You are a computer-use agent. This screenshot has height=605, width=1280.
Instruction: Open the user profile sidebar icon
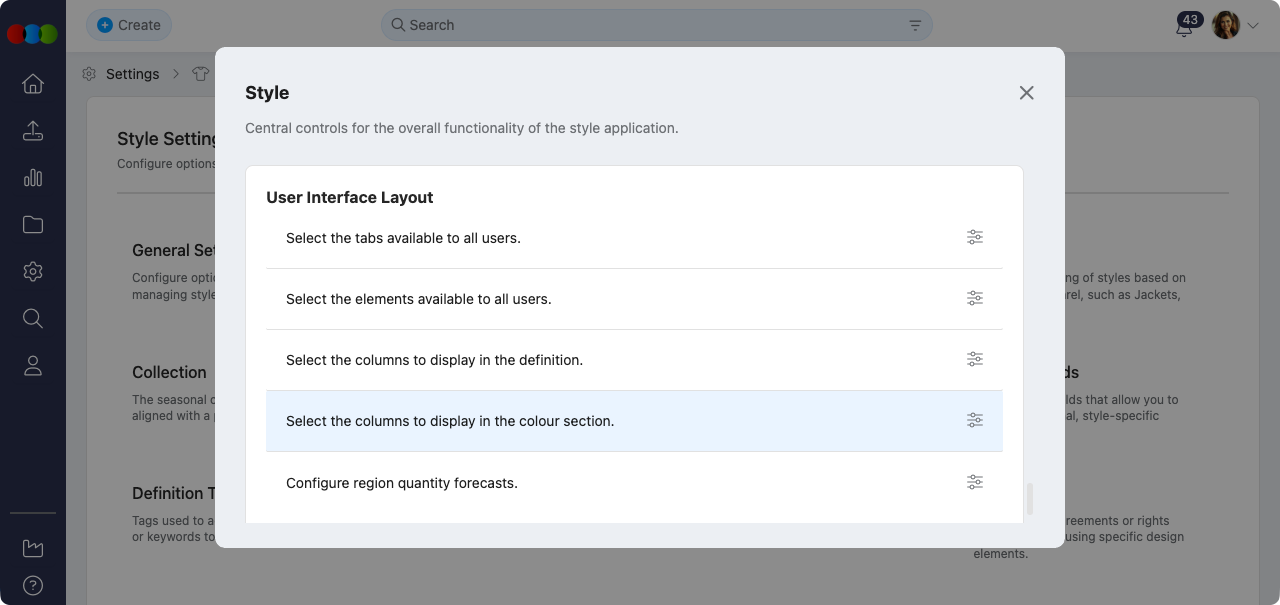(x=33, y=366)
